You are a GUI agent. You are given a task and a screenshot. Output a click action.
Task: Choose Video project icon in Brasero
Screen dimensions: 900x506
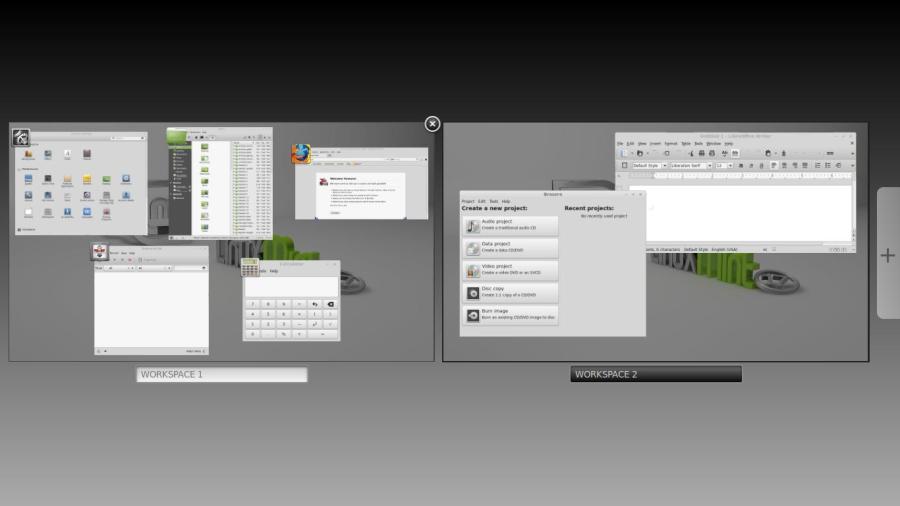[x=472, y=271]
